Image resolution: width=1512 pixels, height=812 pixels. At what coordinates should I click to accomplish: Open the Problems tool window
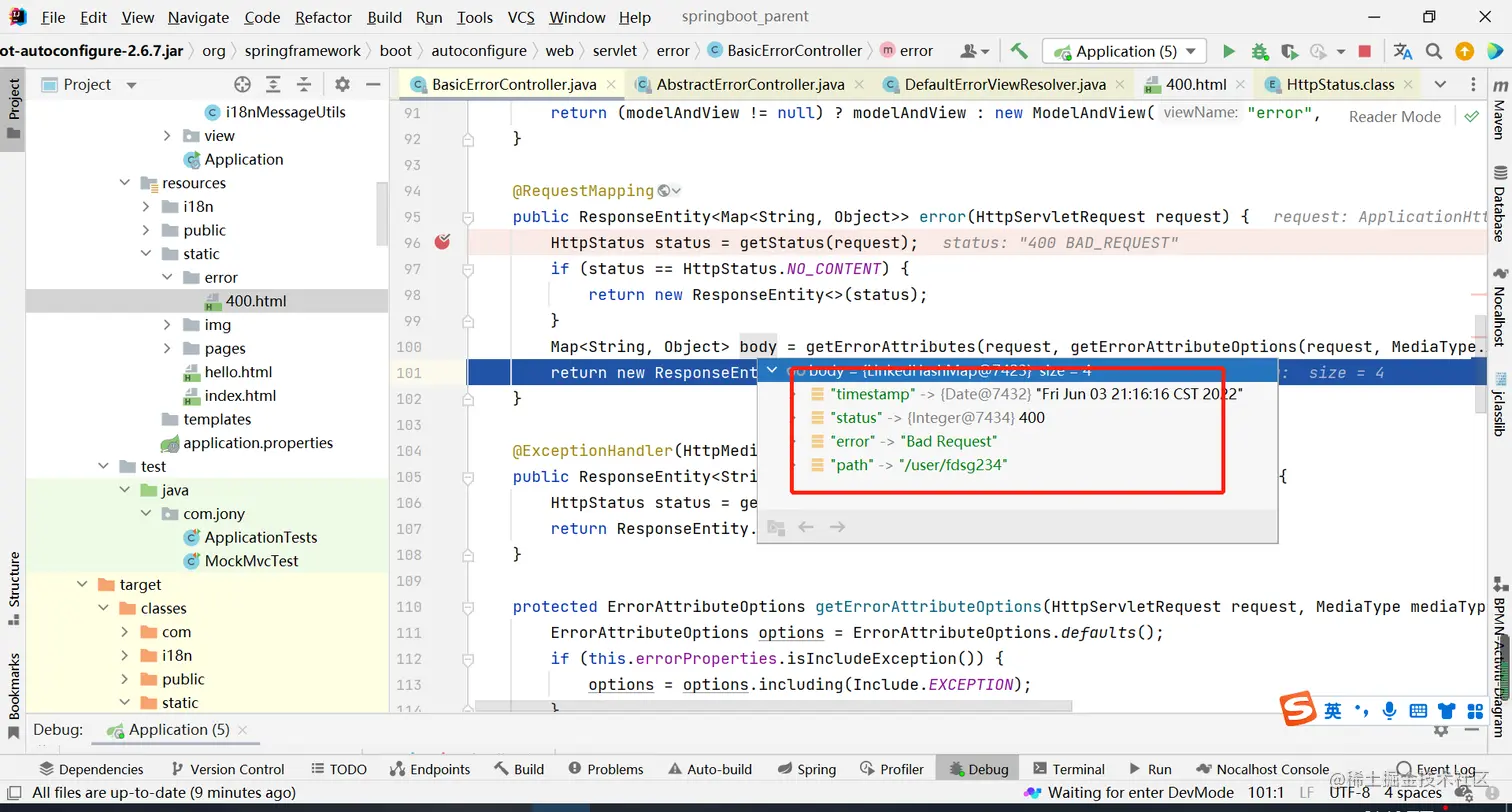606,769
